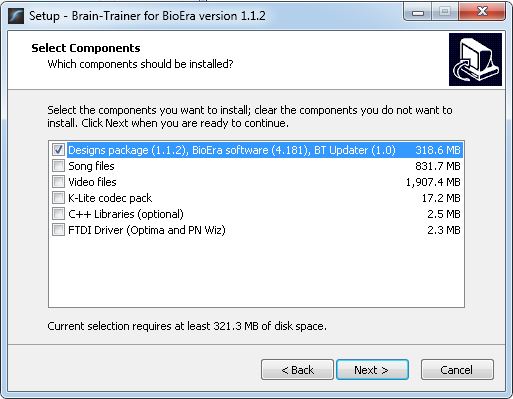Minimize the setup window
513x399 pixels.
point(417,13)
